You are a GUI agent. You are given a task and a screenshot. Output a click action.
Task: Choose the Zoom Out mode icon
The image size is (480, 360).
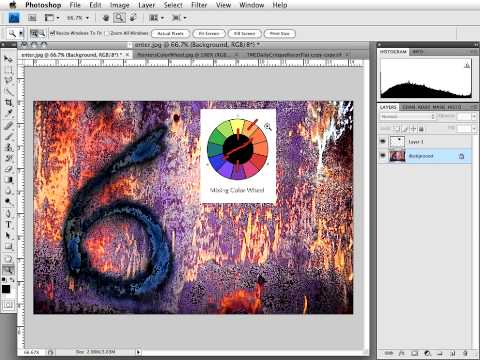pos(42,33)
